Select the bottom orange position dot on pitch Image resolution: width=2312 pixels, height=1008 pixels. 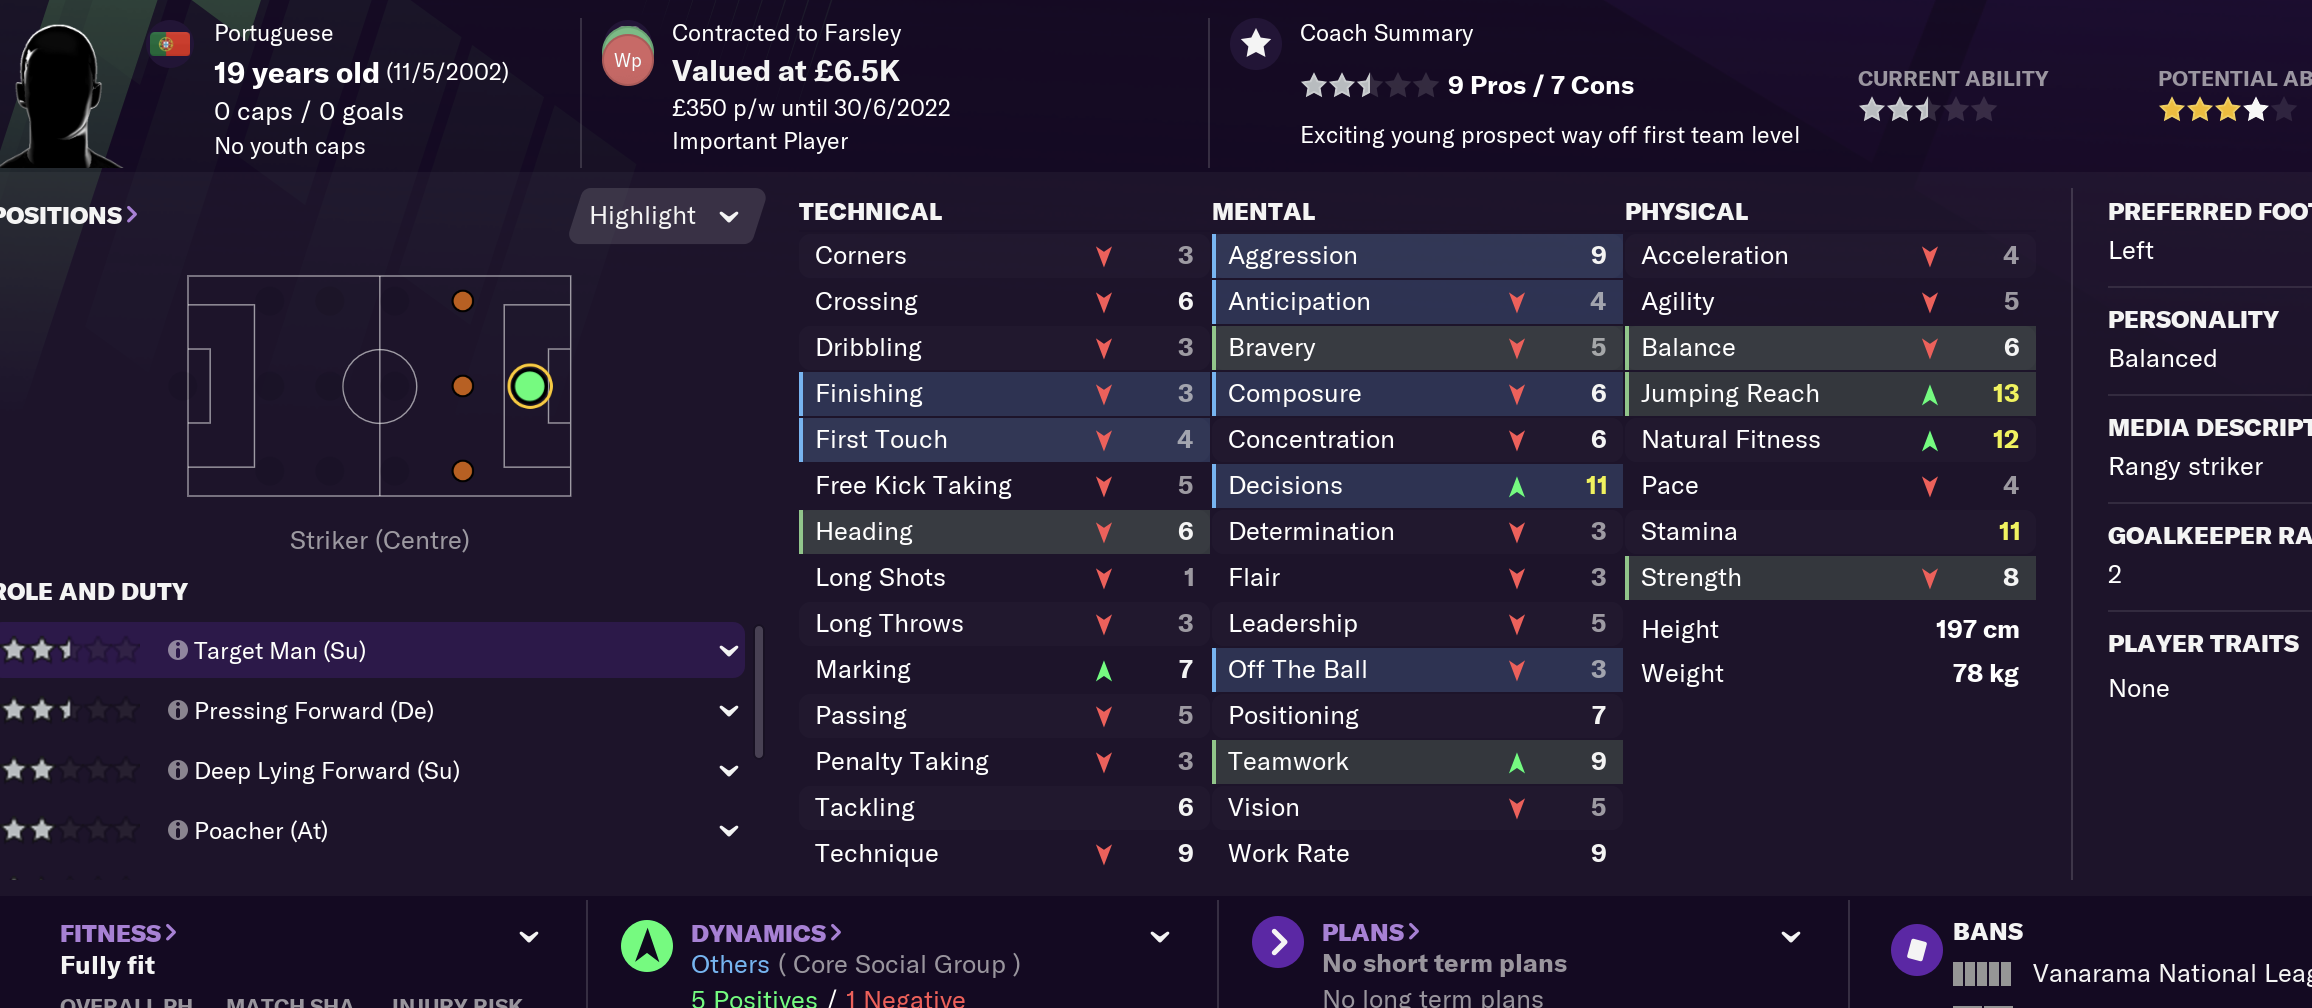(x=462, y=471)
